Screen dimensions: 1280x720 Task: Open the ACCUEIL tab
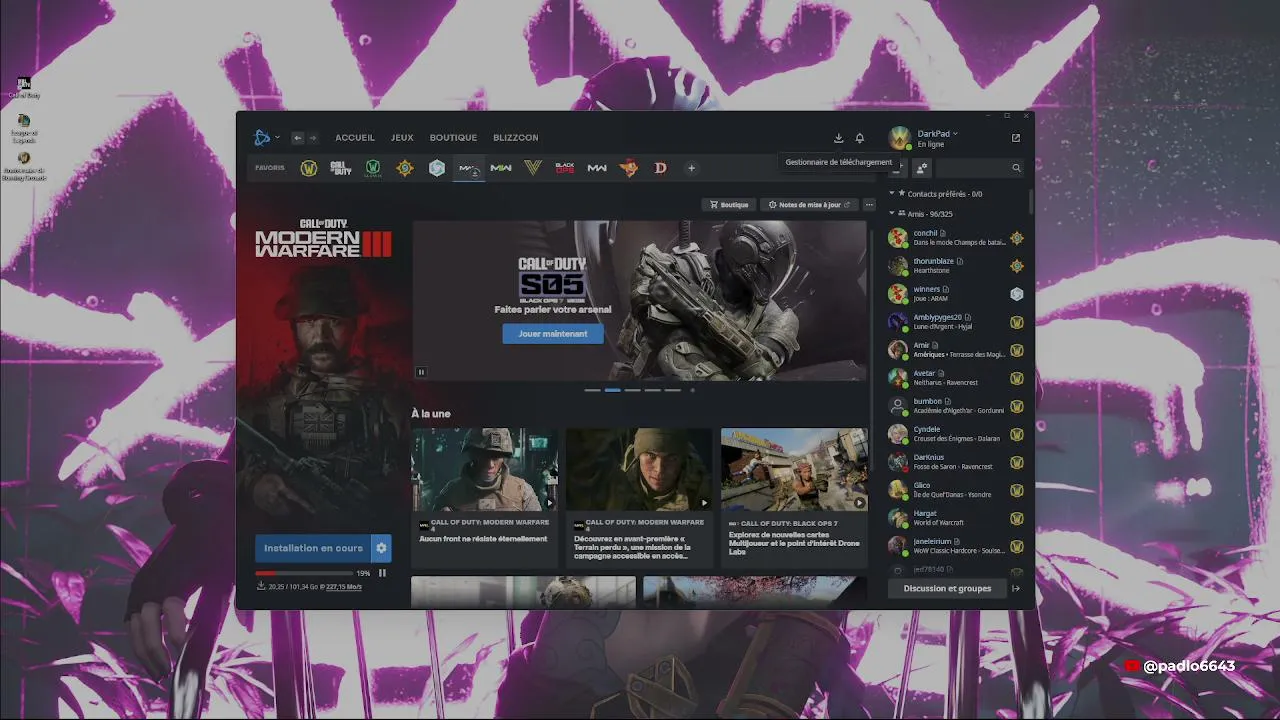(x=355, y=138)
